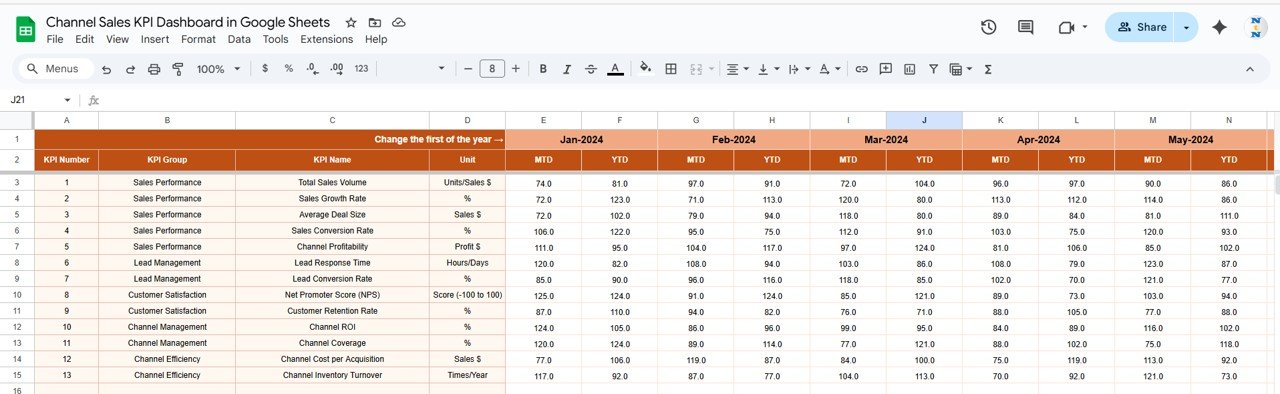
Task: Apply currency format with the $ icon
Action: (264, 69)
